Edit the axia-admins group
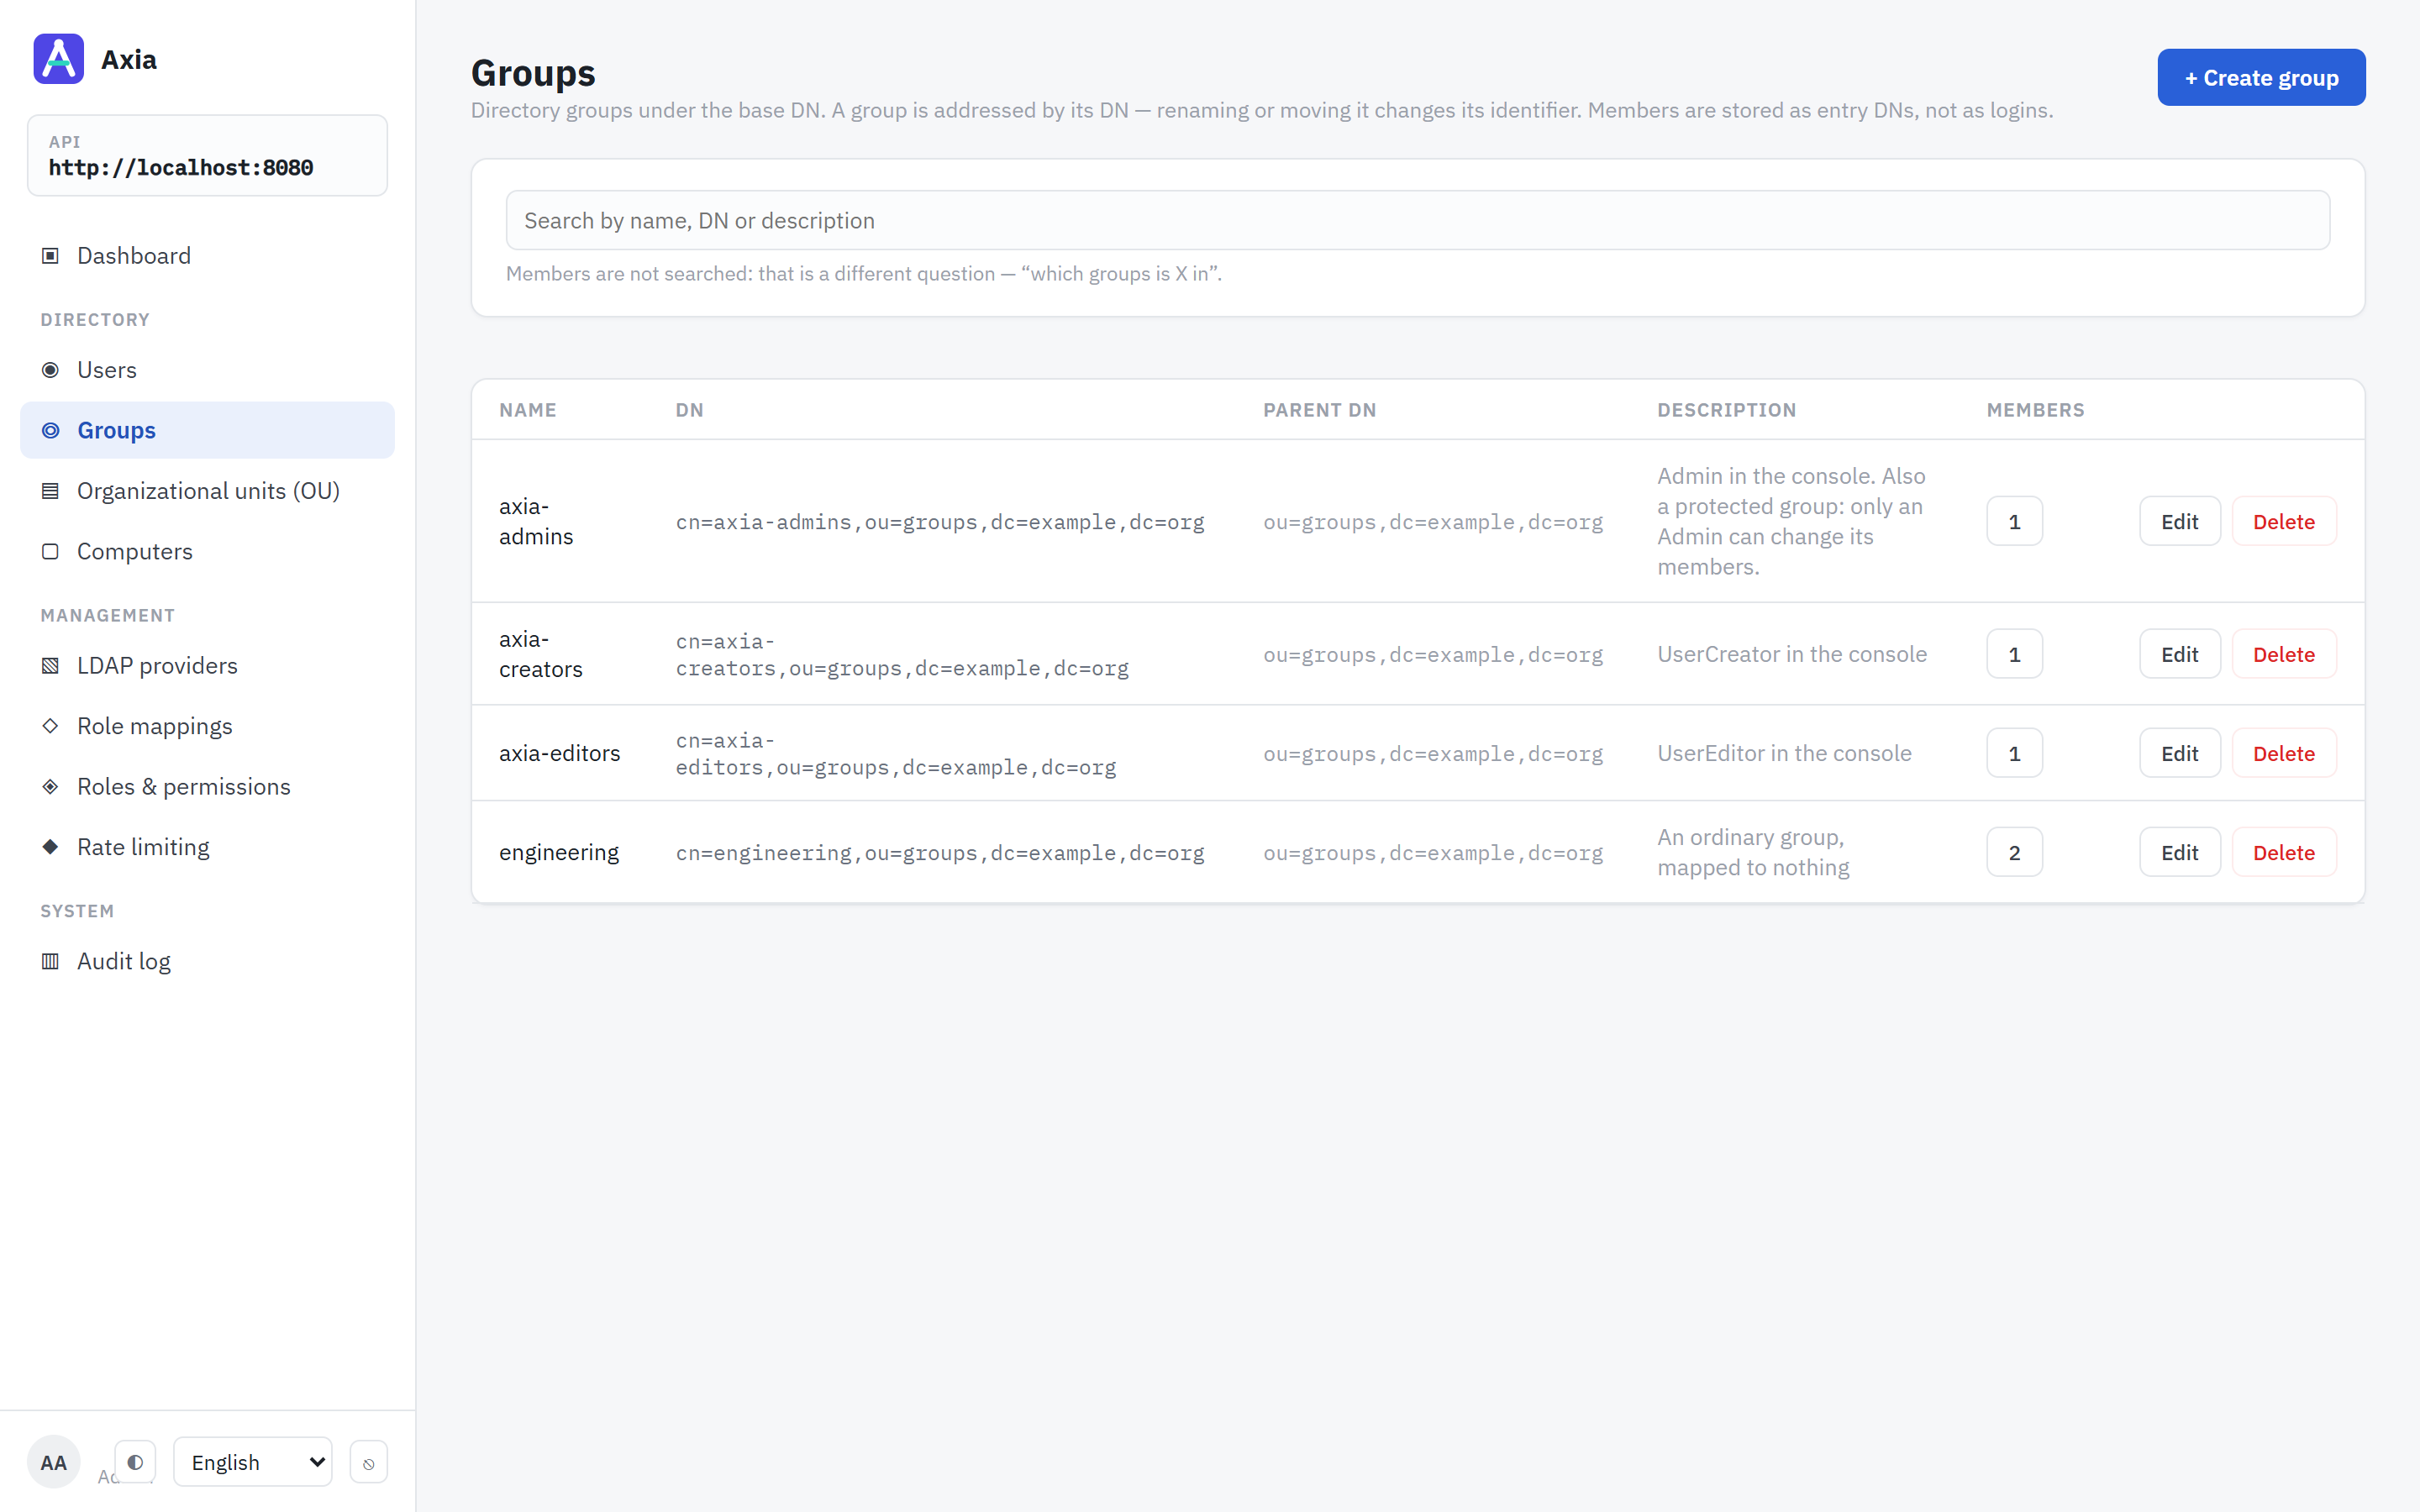 coord(2179,521)
